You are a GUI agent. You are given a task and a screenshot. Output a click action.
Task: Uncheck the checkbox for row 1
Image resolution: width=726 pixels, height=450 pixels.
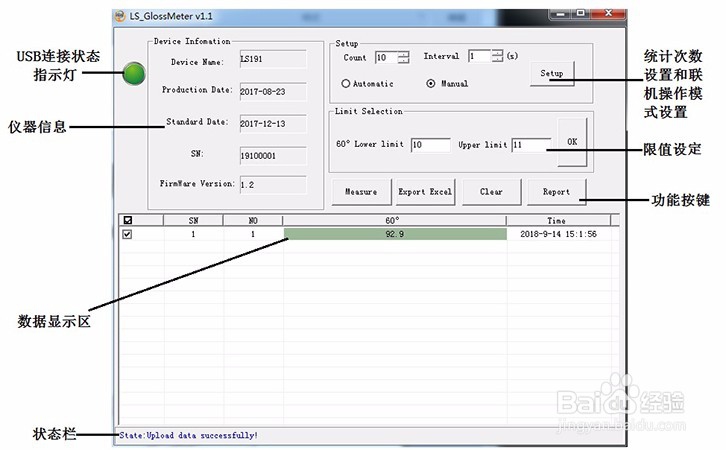(x=127, y=234)
